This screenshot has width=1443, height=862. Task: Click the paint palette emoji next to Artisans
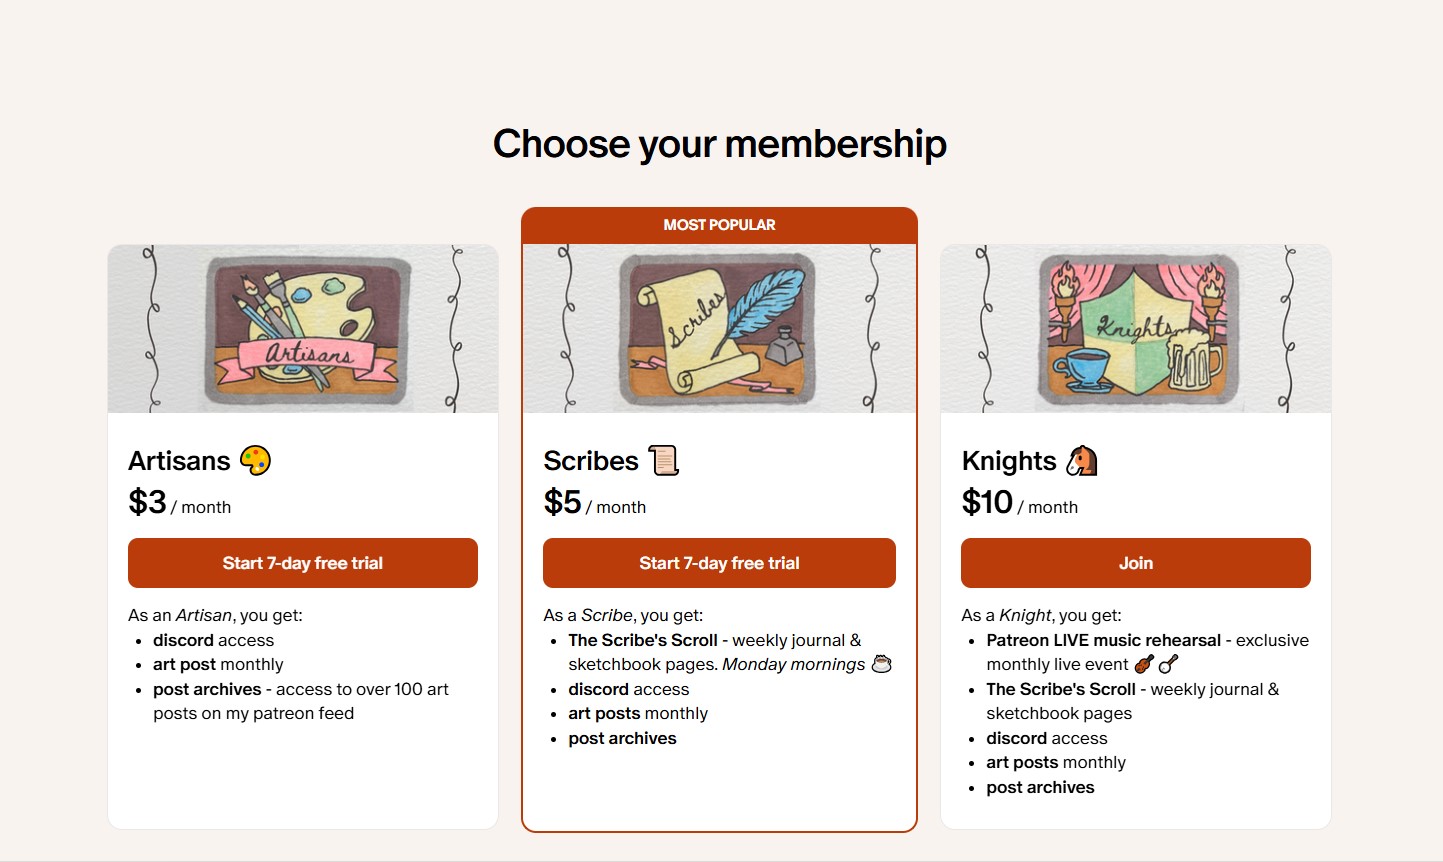[x=255, y=461]
